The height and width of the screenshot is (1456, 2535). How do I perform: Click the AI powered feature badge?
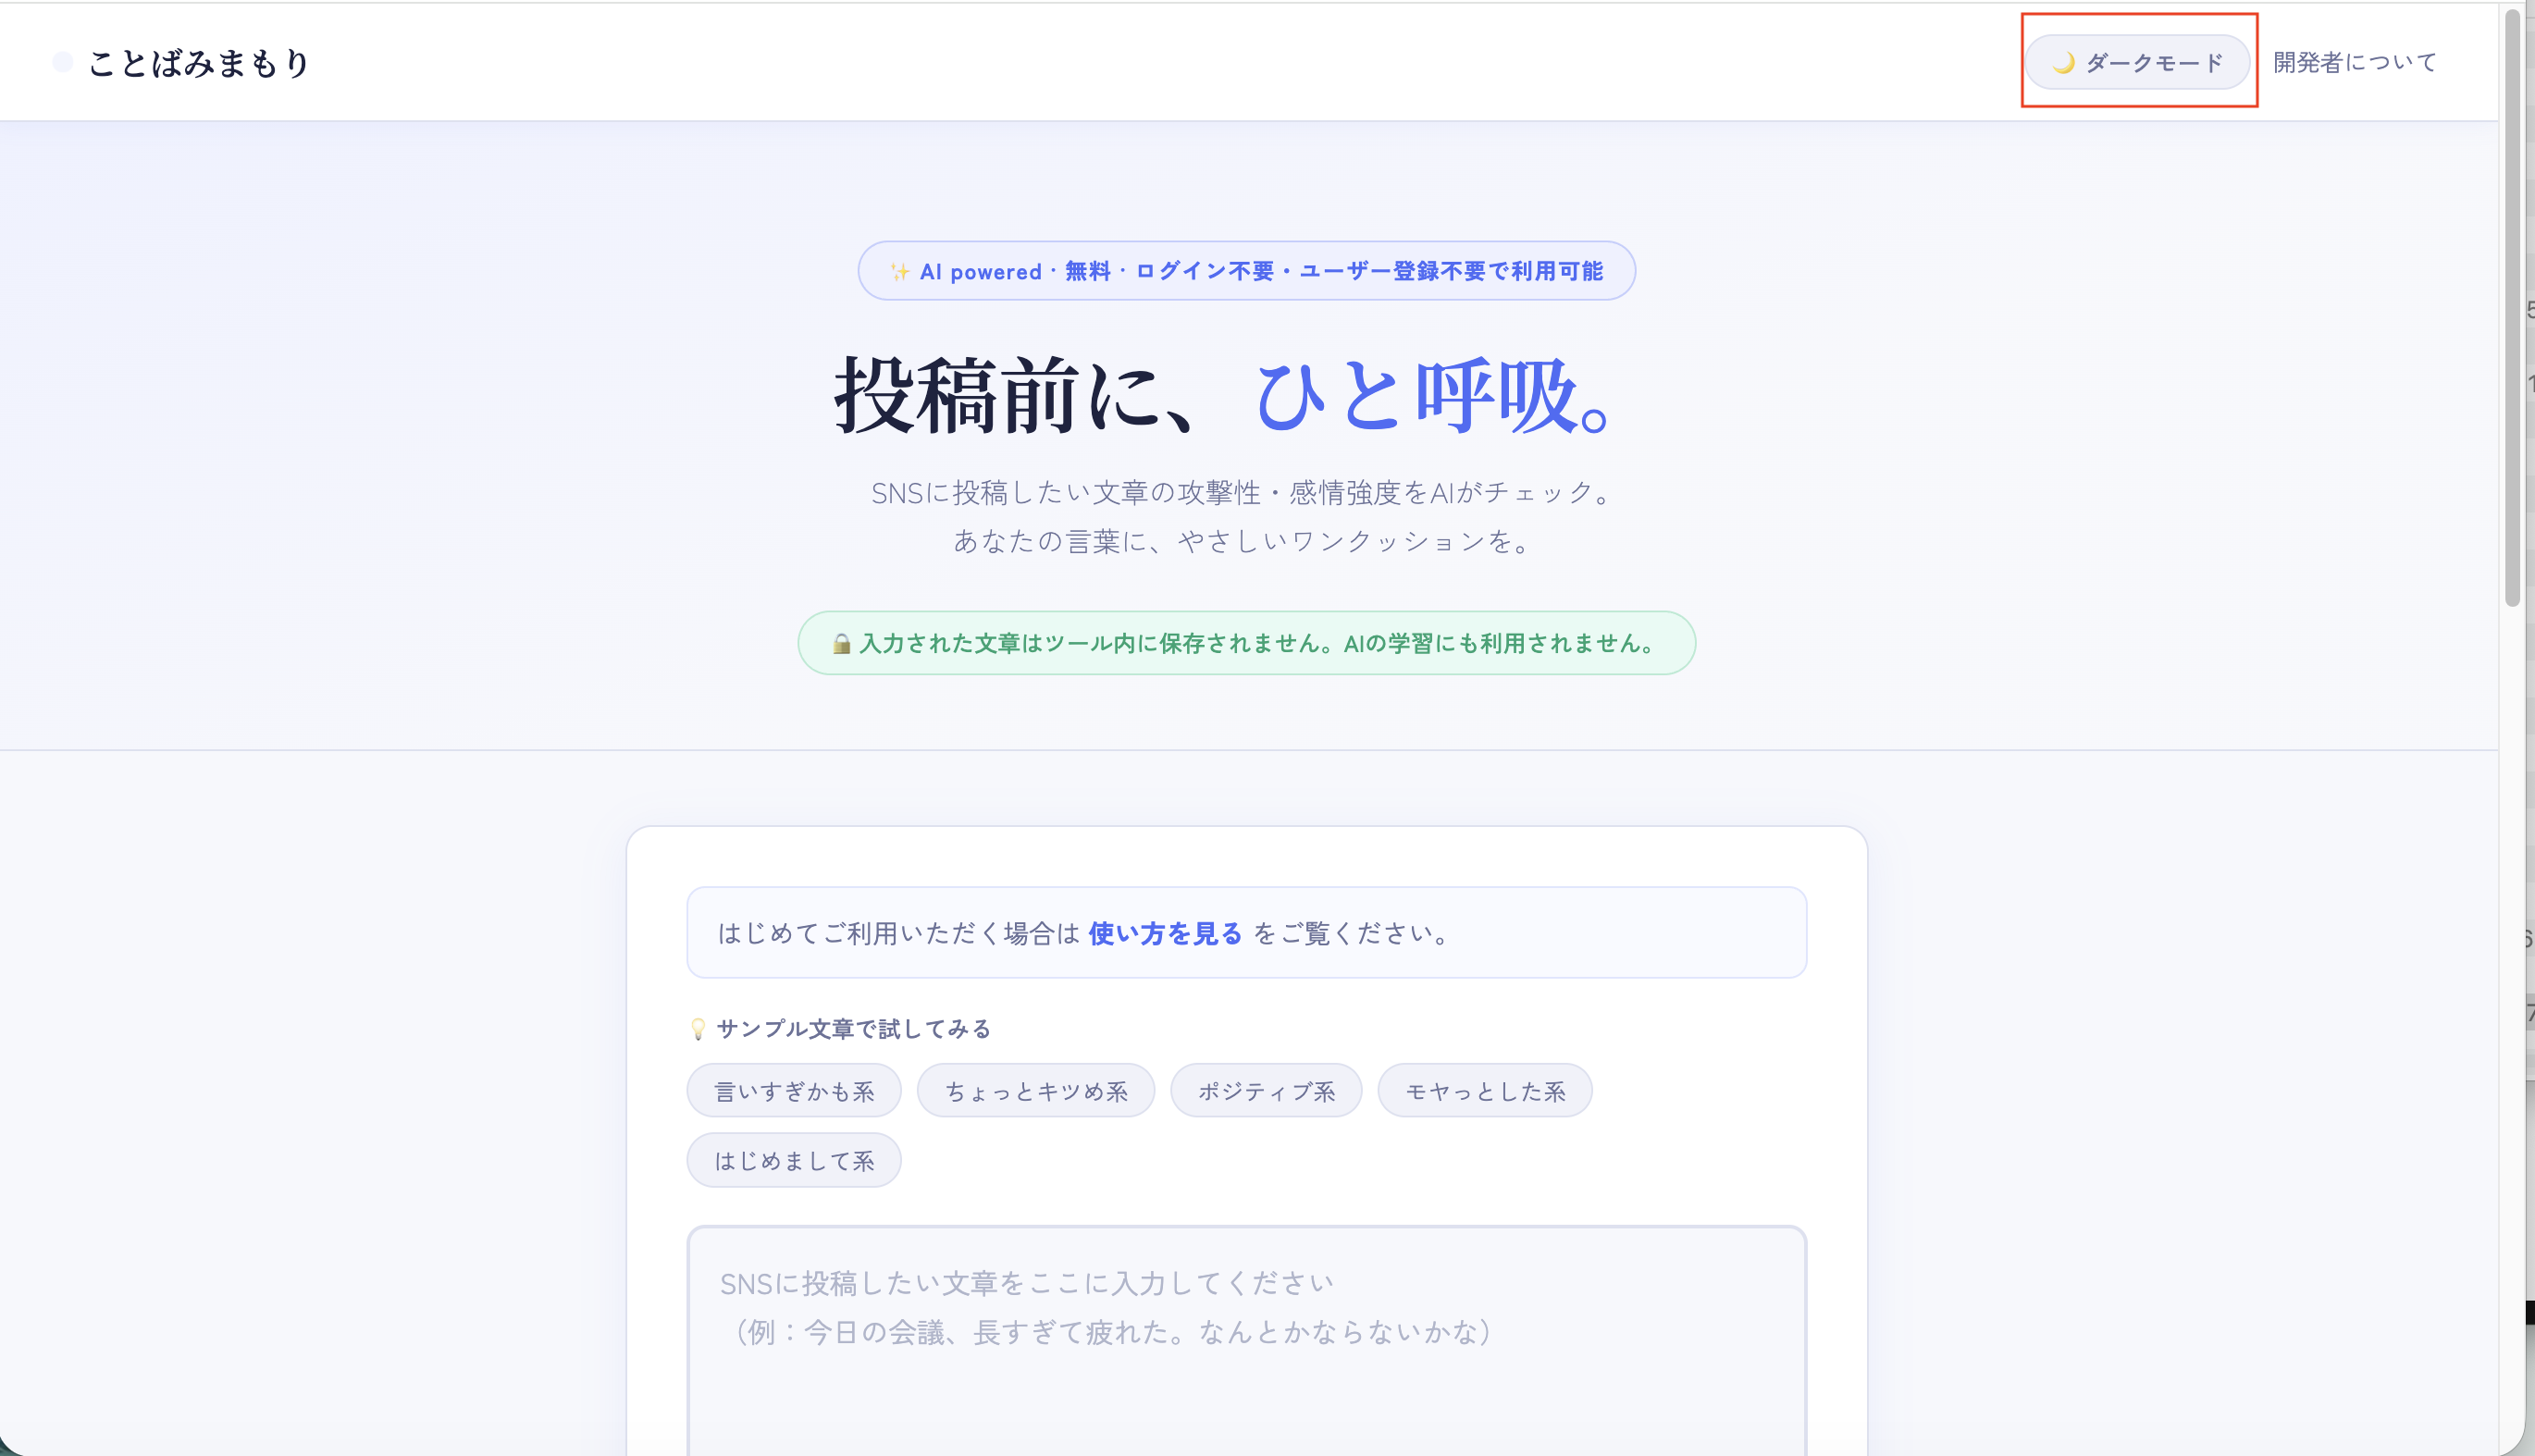1246,271
